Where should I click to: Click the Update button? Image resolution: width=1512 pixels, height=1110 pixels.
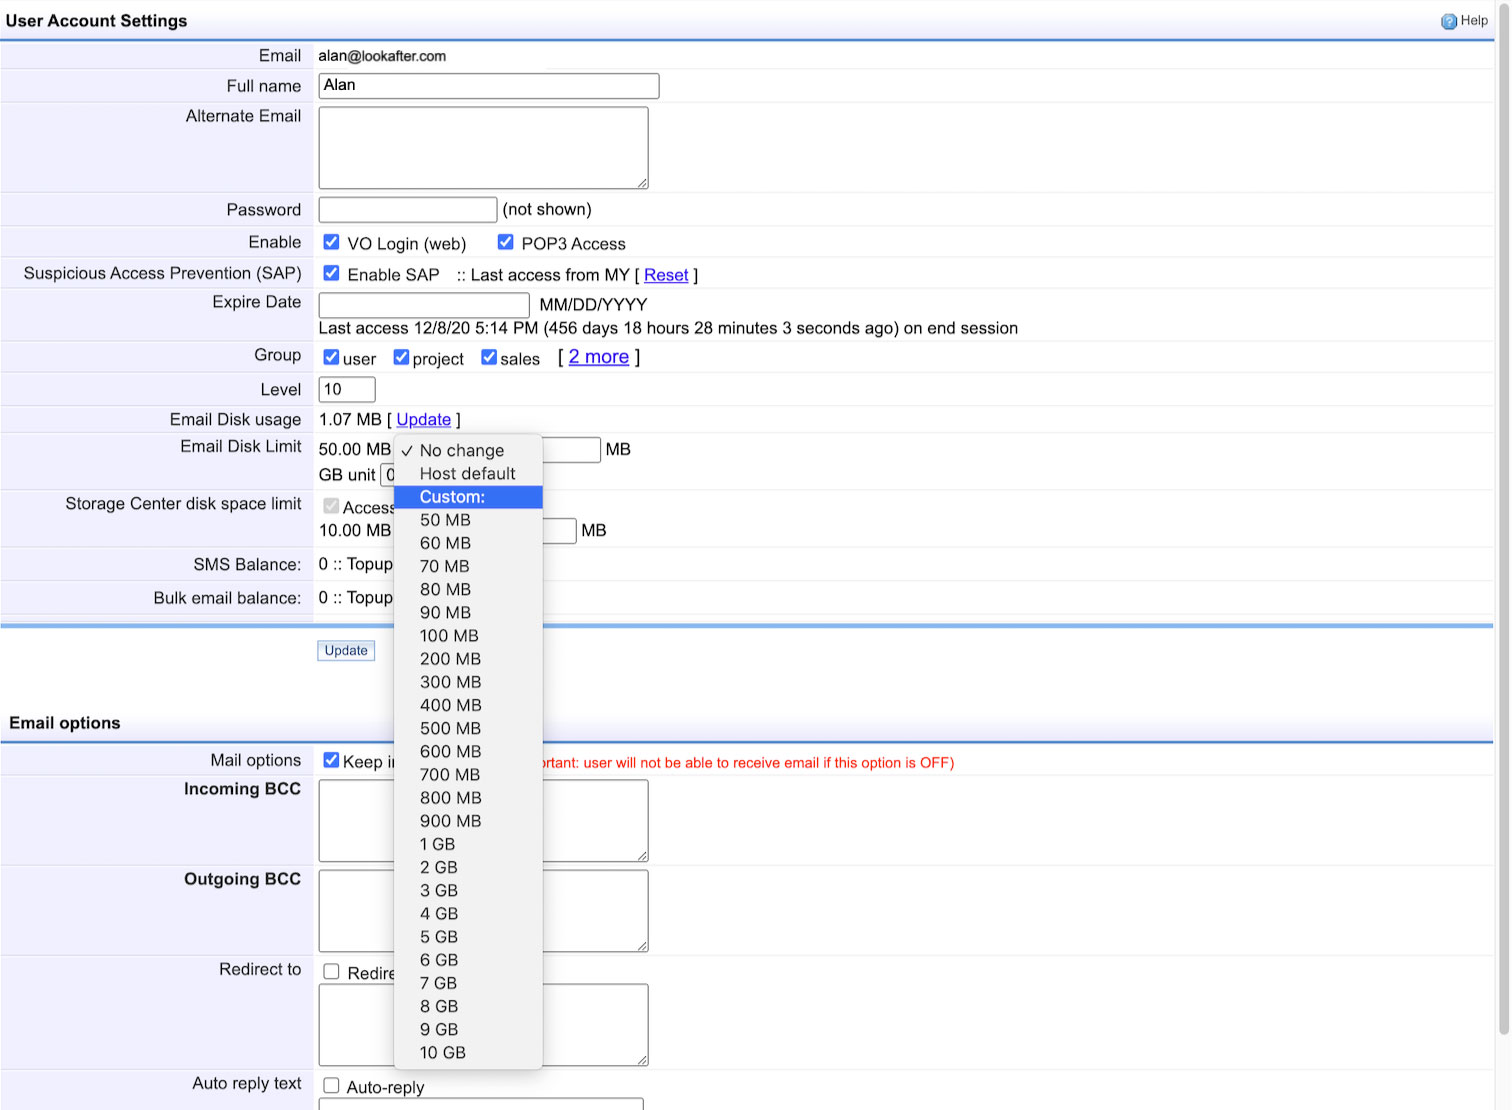coord(346,650)
